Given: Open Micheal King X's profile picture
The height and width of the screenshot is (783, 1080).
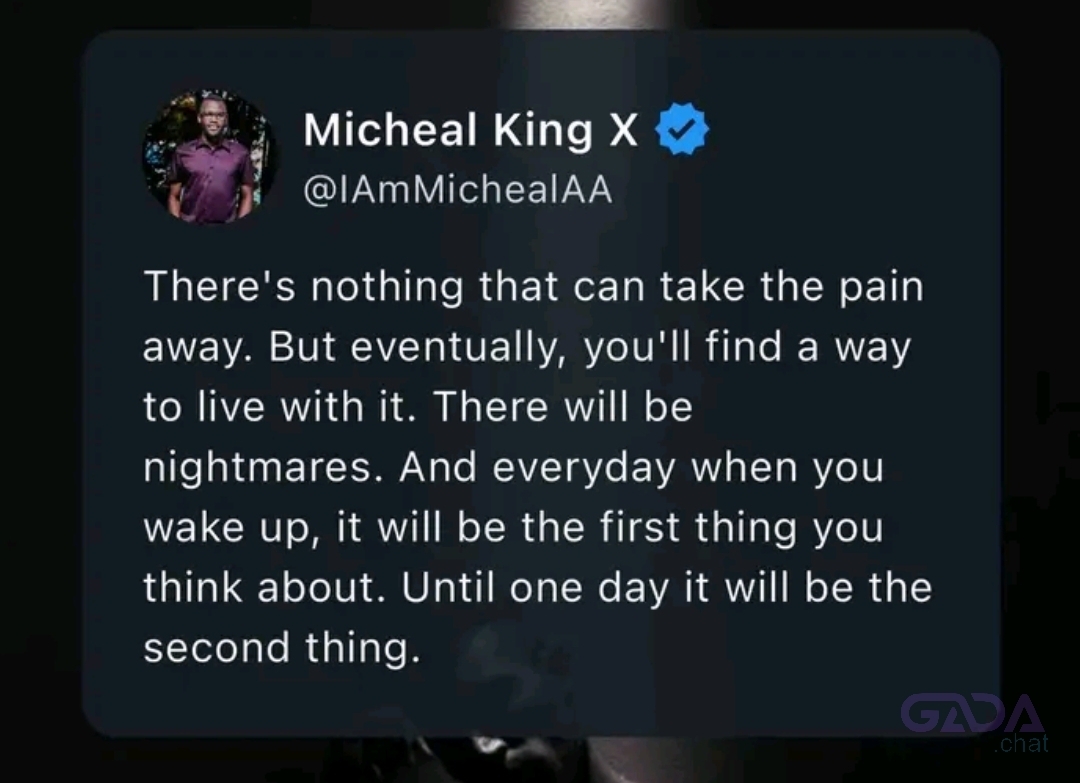Looking at the screenshot, I should point(211,156).
